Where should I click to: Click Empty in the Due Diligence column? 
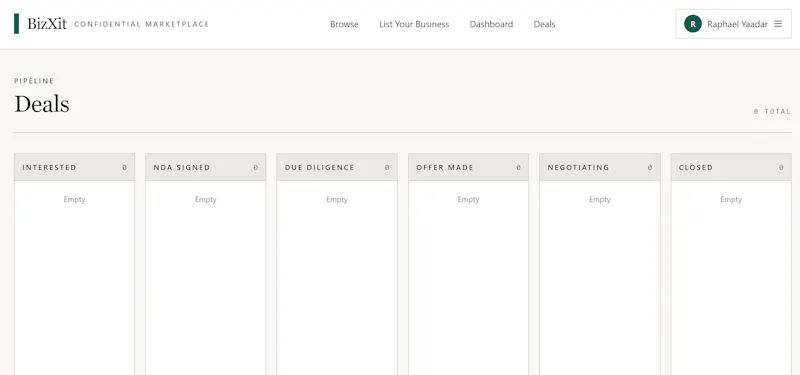337,199
